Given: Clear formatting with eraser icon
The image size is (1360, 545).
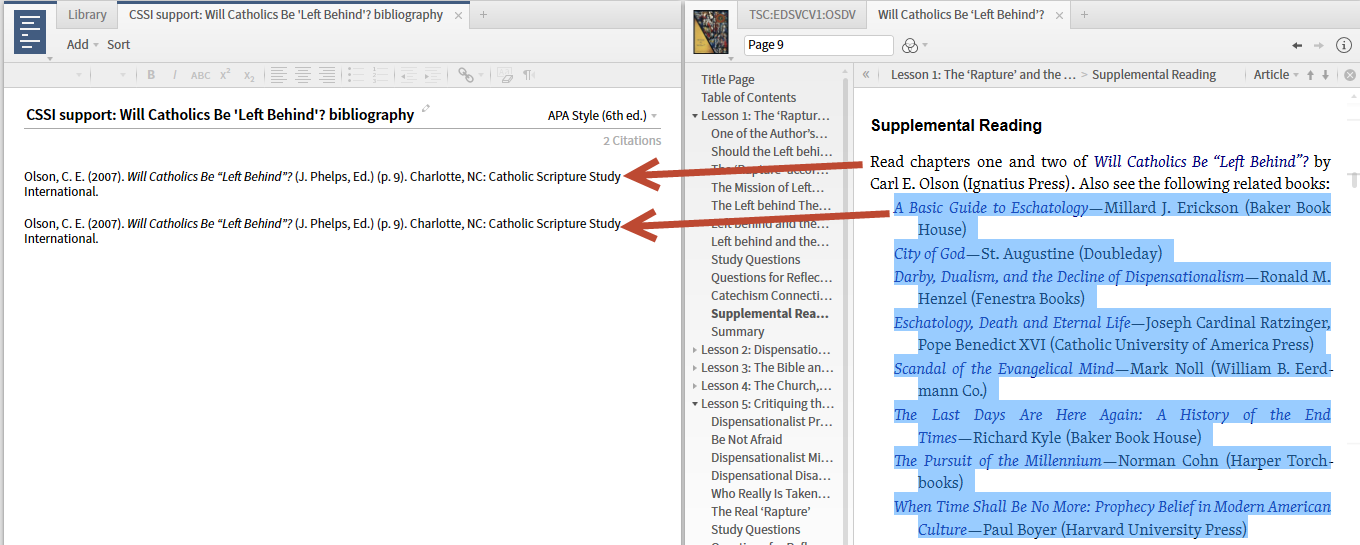Looking at the screenshot, I should [x=505, y=75].
